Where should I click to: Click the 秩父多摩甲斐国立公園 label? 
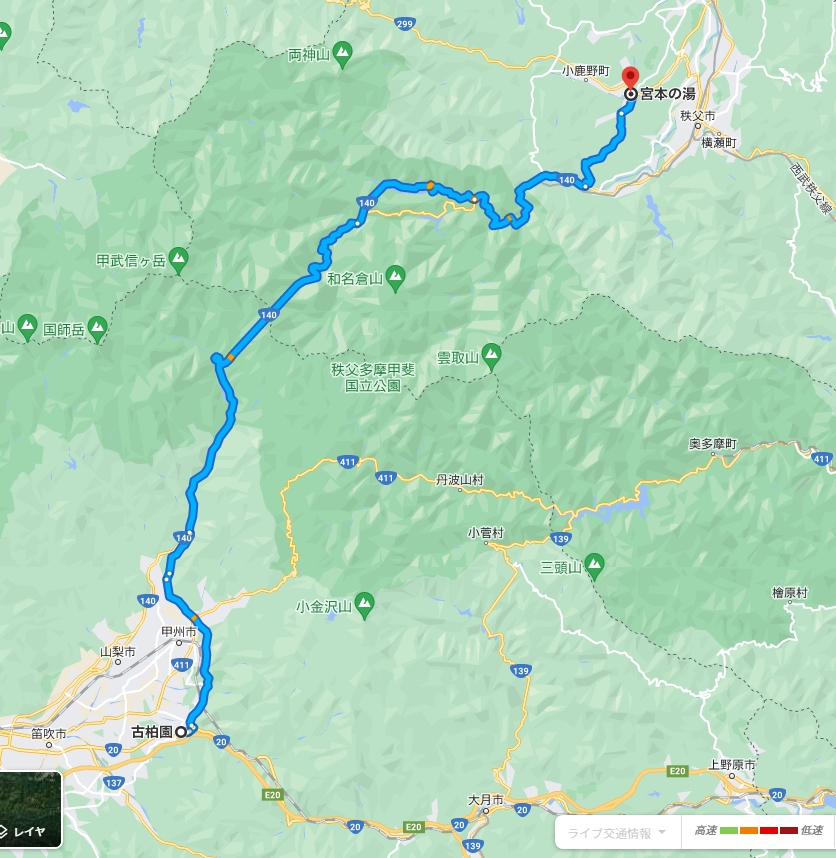click(373, 378)
